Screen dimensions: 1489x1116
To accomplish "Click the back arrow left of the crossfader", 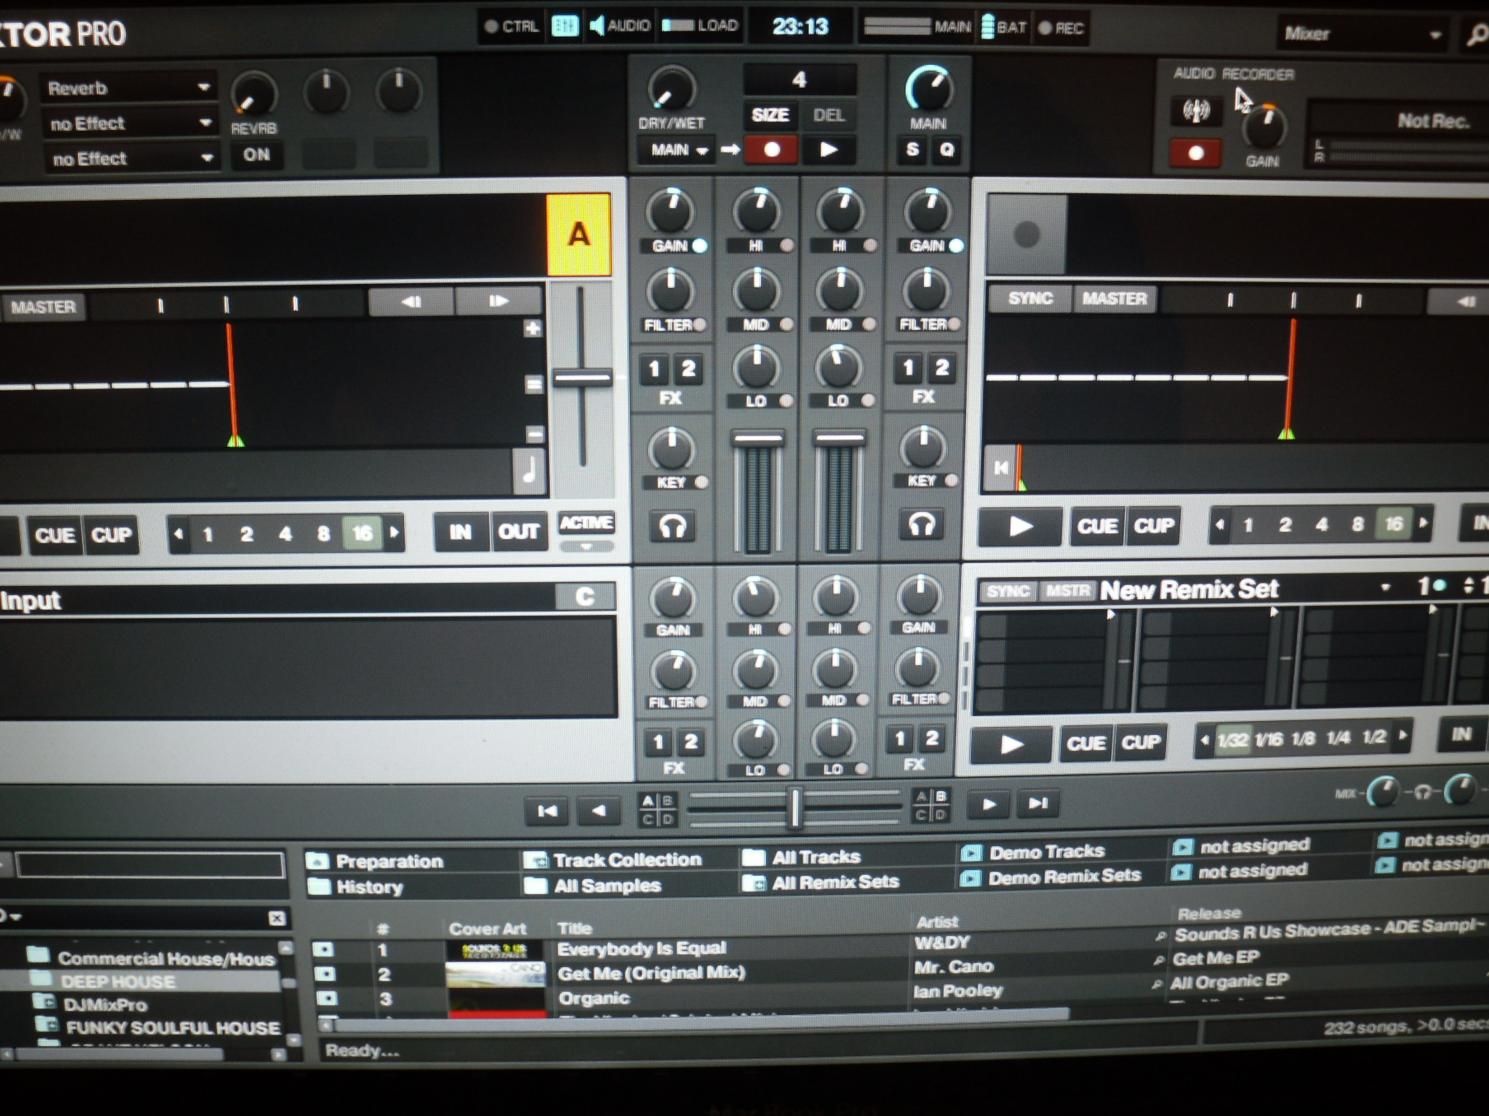I will [599, 811].
